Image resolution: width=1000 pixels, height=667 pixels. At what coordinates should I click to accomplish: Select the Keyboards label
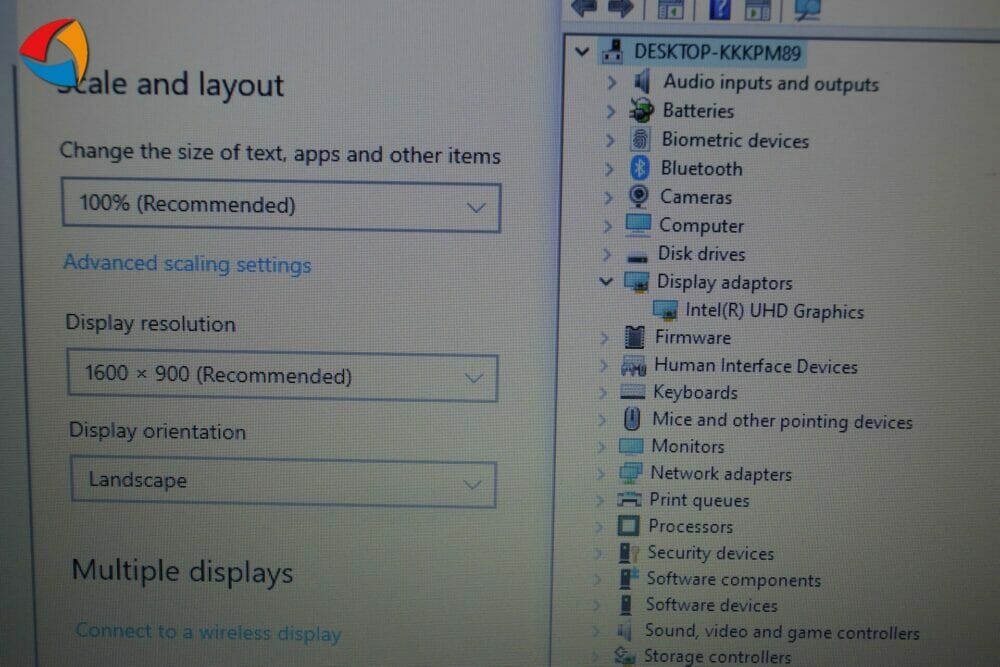click(x=695, y=392)
